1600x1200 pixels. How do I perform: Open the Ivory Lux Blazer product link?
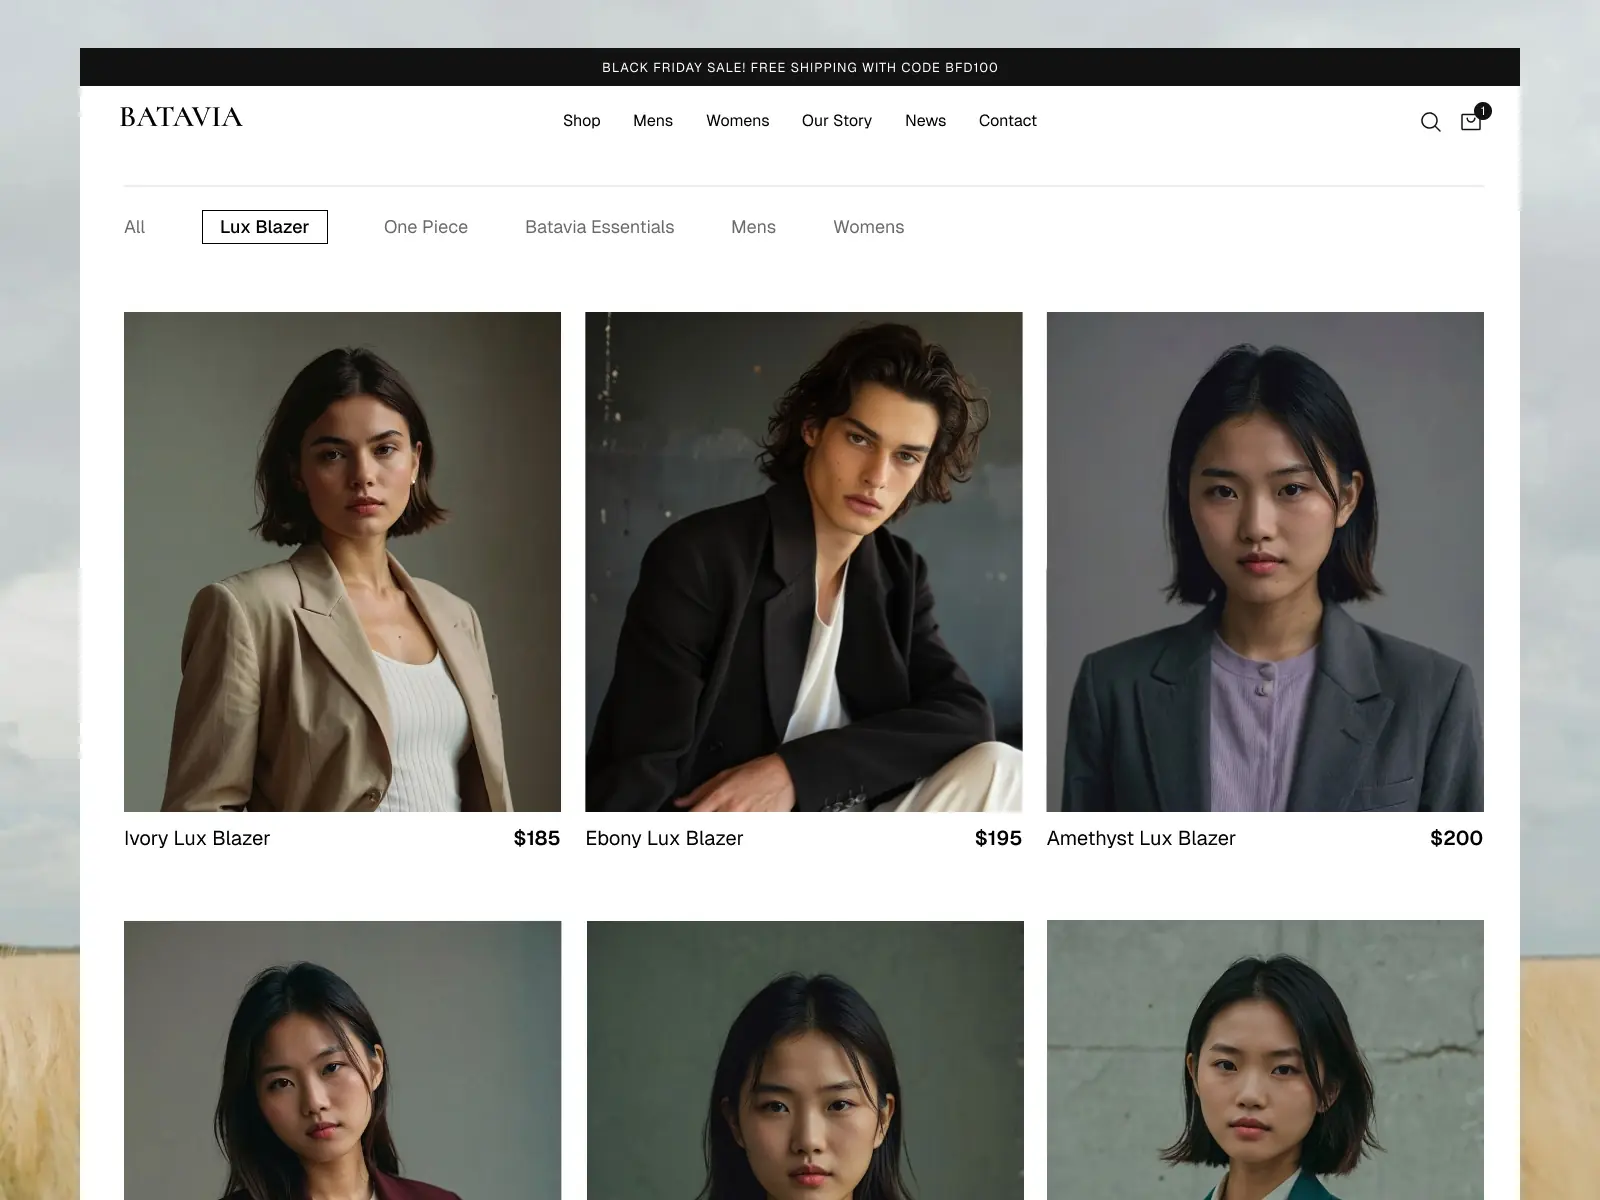click(196, 838)
